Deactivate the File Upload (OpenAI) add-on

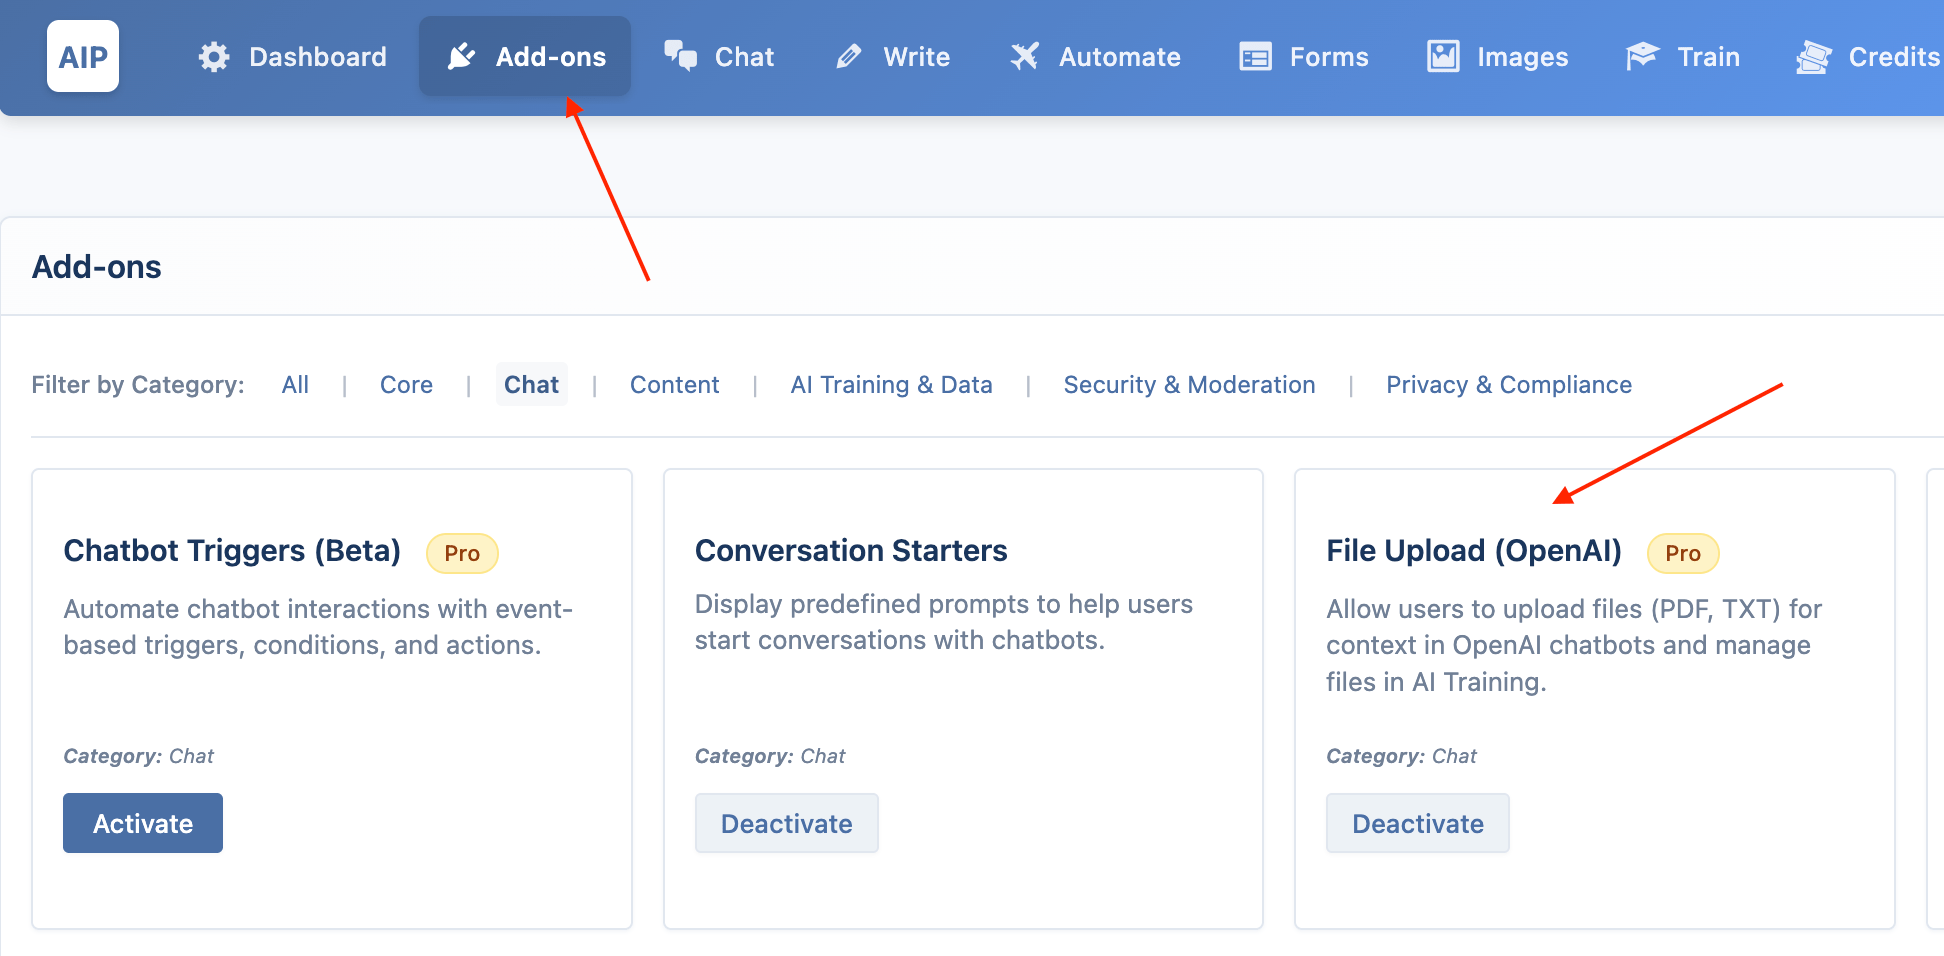tap(1418, 823)
